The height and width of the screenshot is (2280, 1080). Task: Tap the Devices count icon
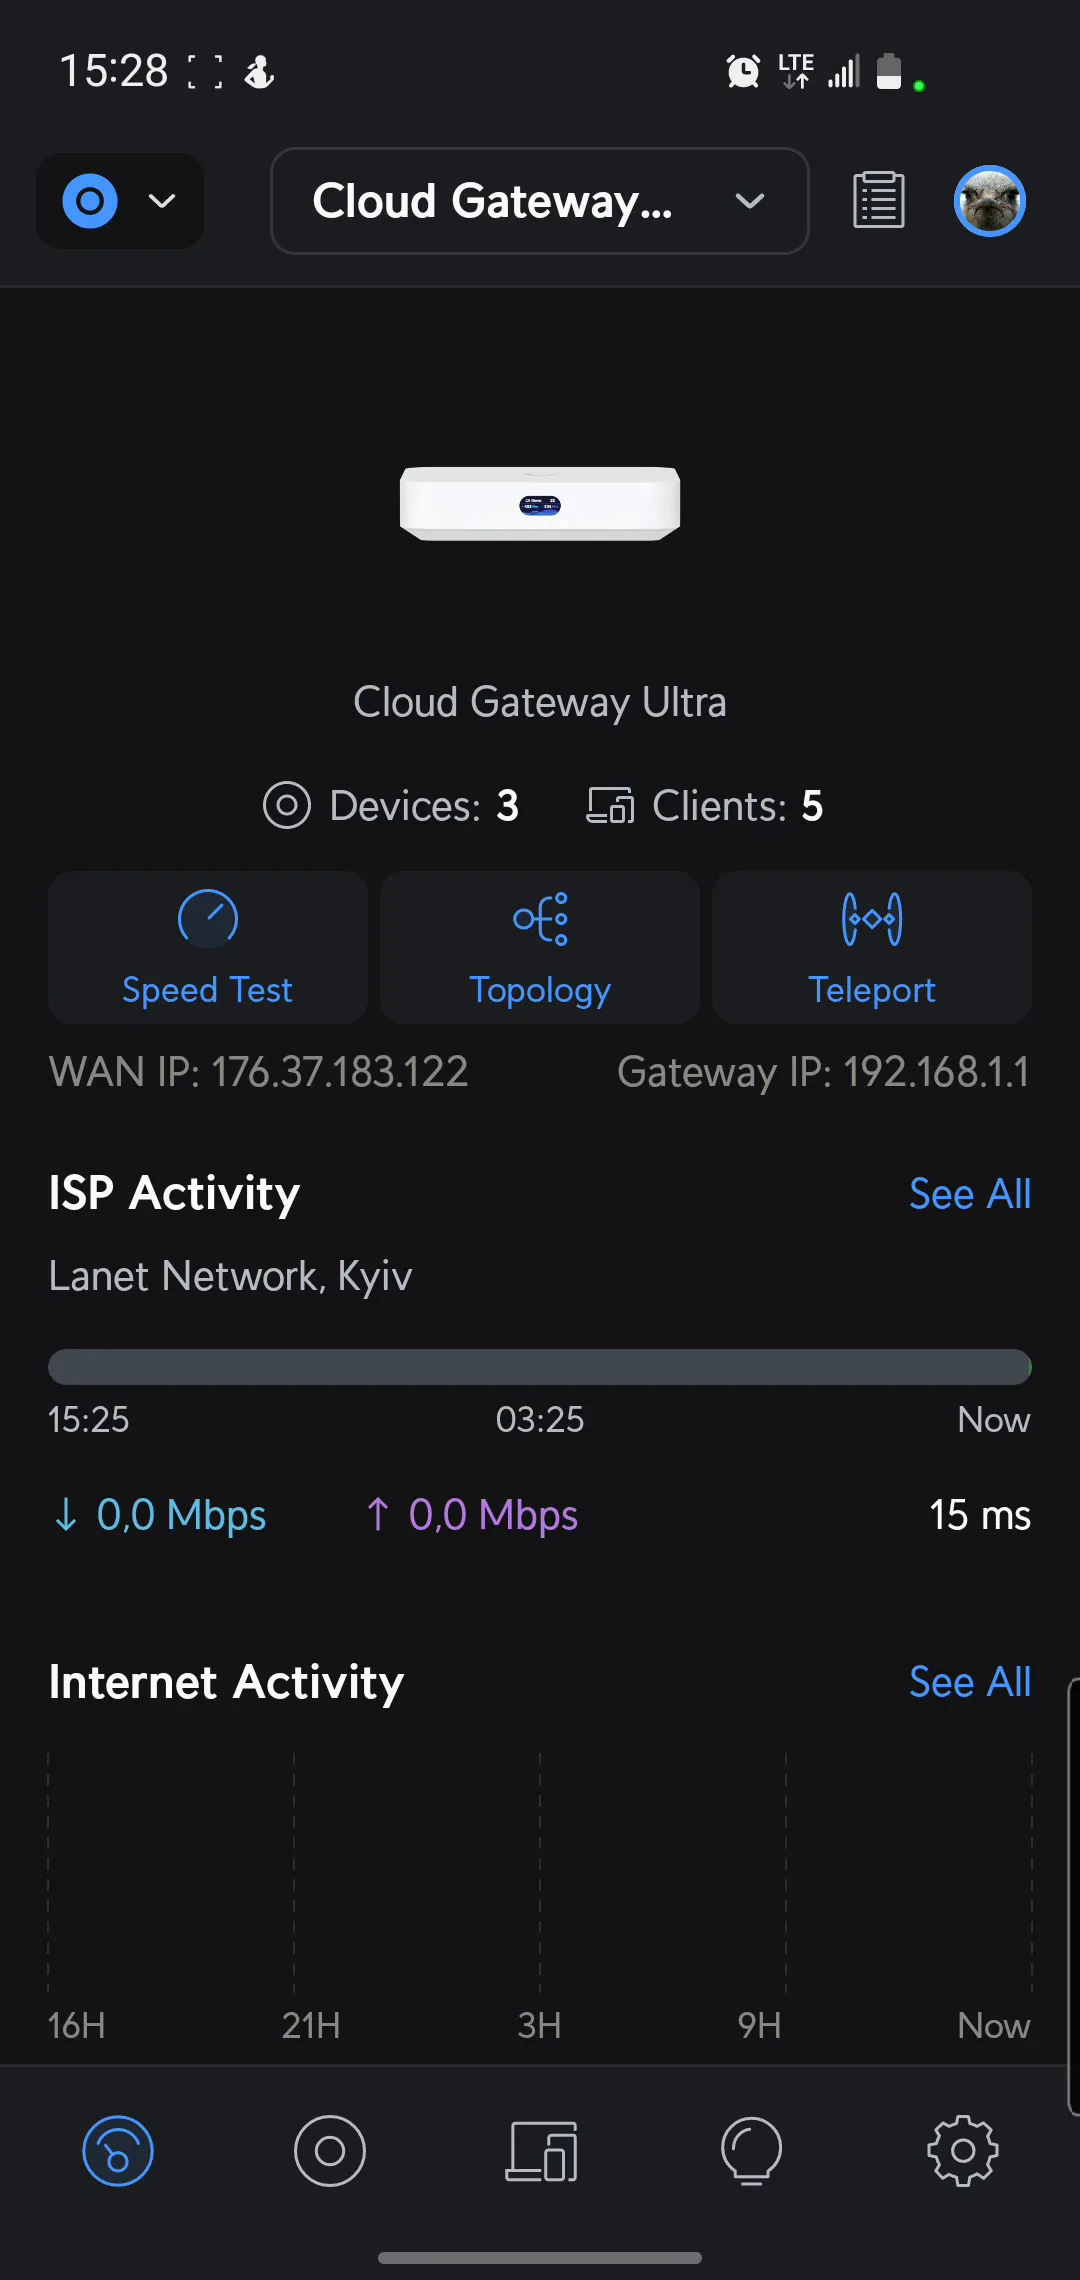pyautogui.click(x=287, y=805)
